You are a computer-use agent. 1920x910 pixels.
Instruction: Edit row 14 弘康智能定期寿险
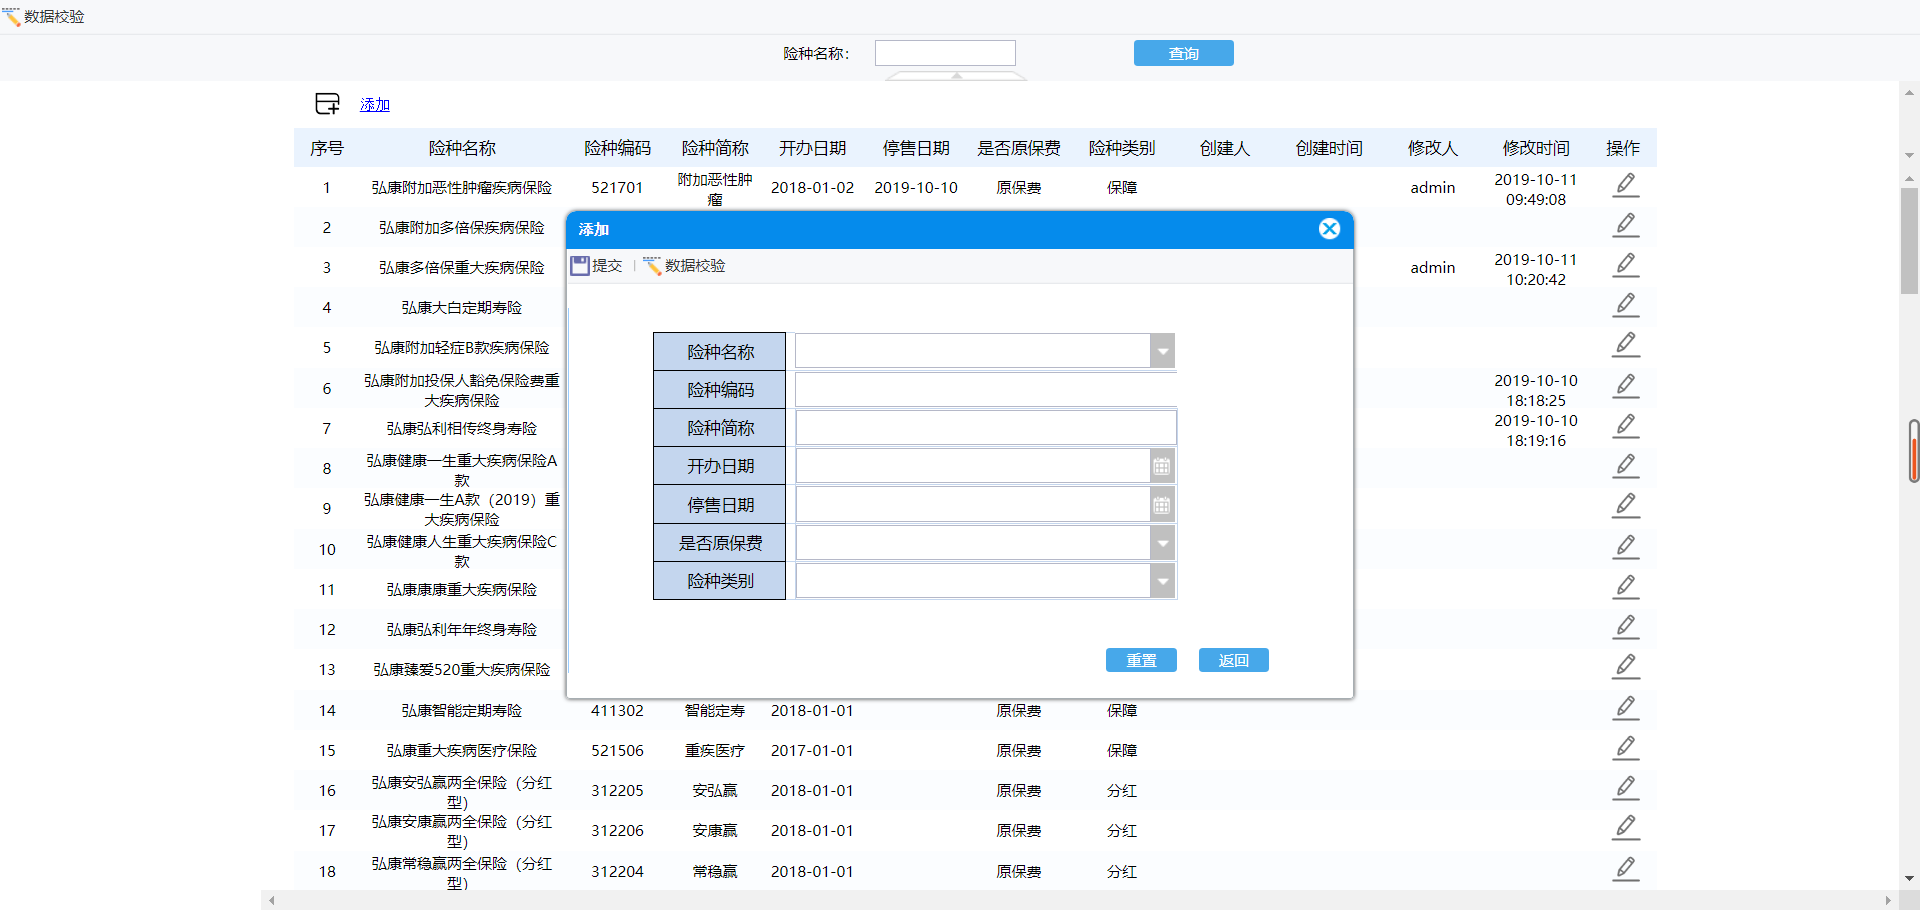[x=1626, y=709]
